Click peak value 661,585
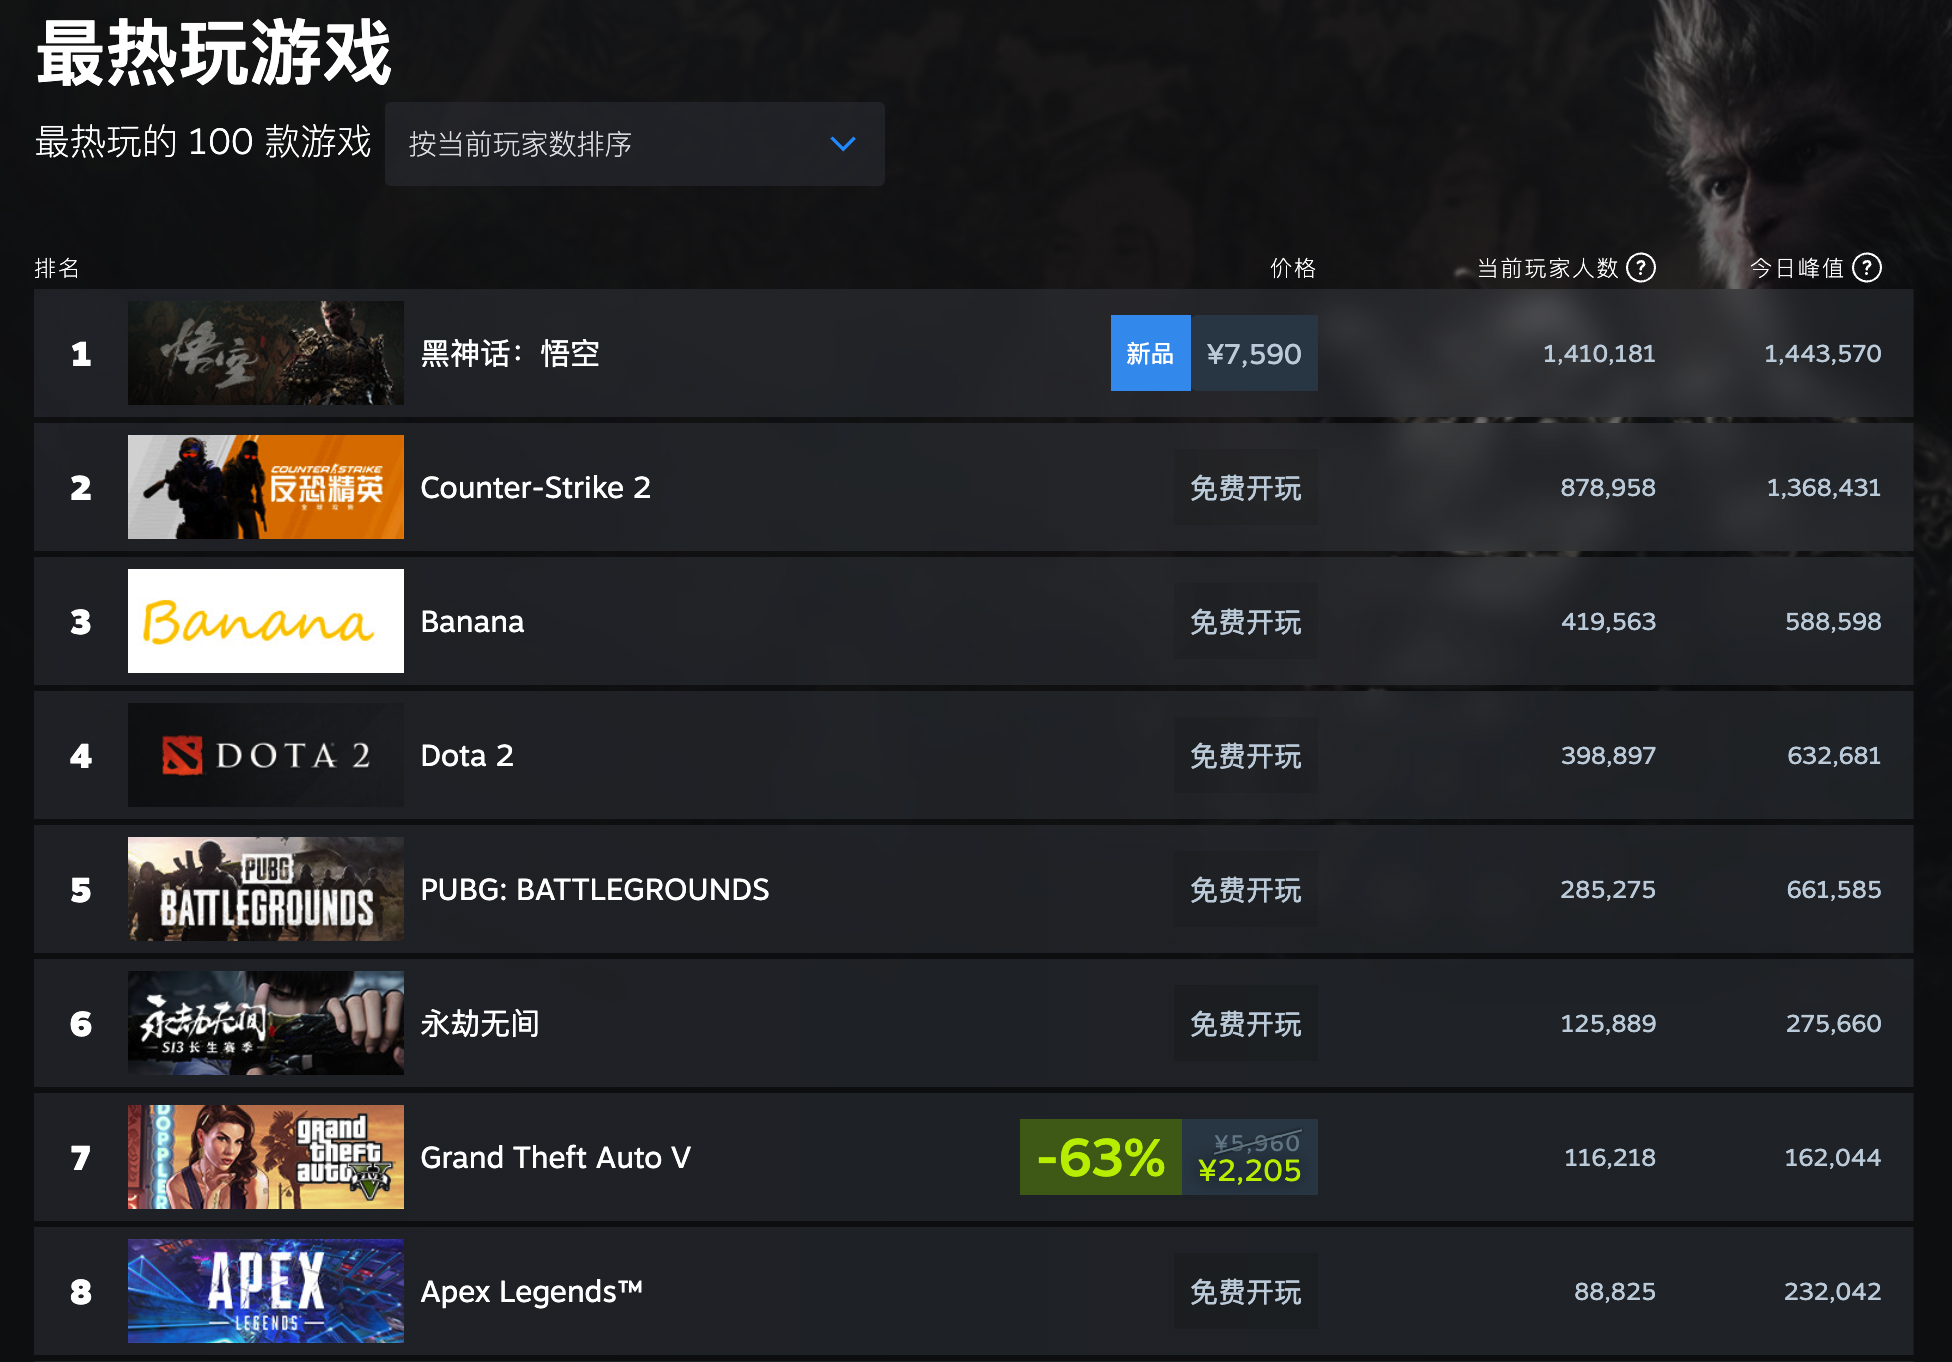This screenshot has width=1952, height=1362. pyautogui.click(x=1834, y=889)
